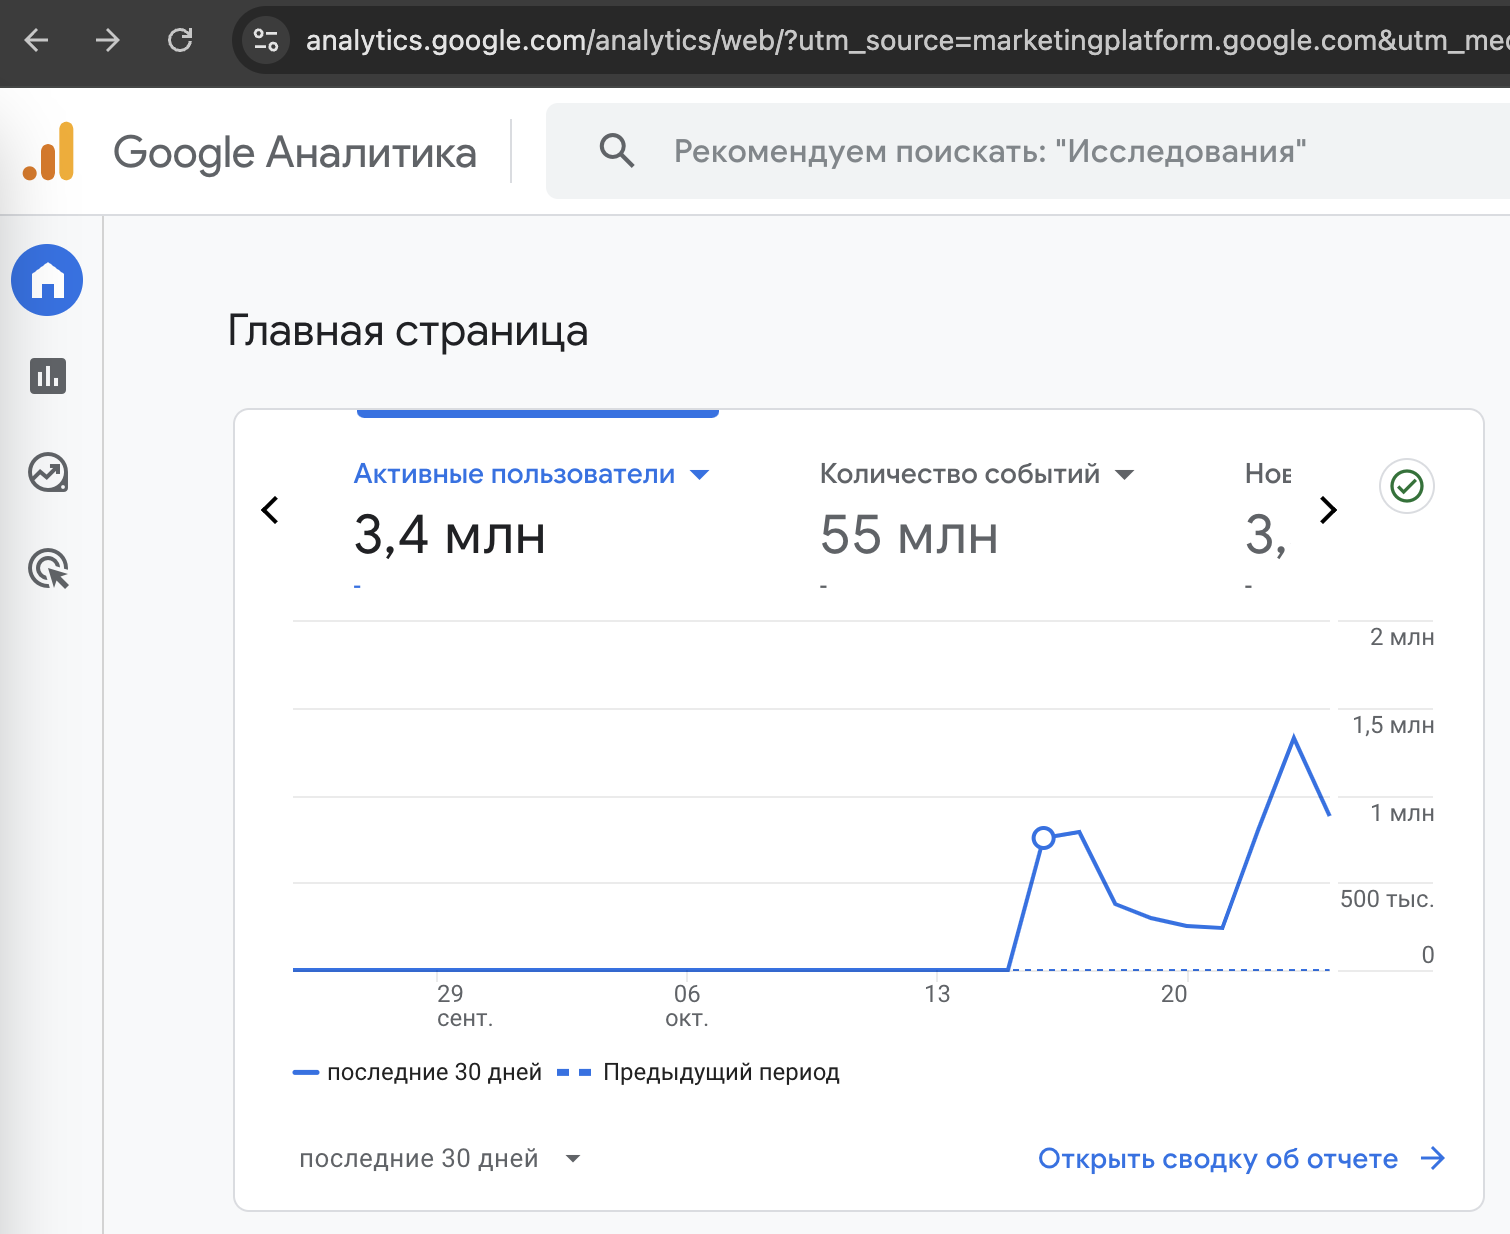Click the 13 date axis label
This screenshot has width=1510, height=1234.
click(937, 994)
